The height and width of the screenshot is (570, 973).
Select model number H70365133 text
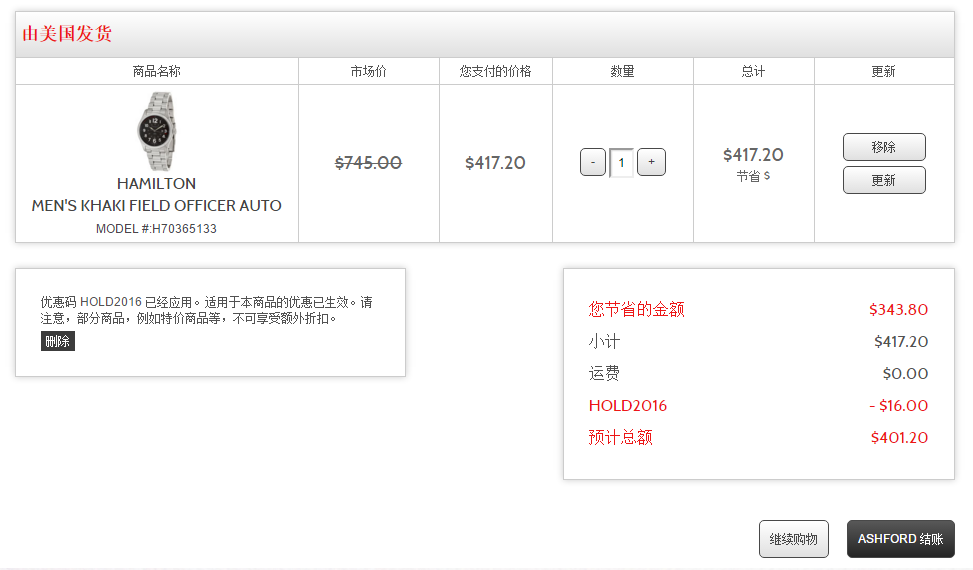tap(156, 229)
